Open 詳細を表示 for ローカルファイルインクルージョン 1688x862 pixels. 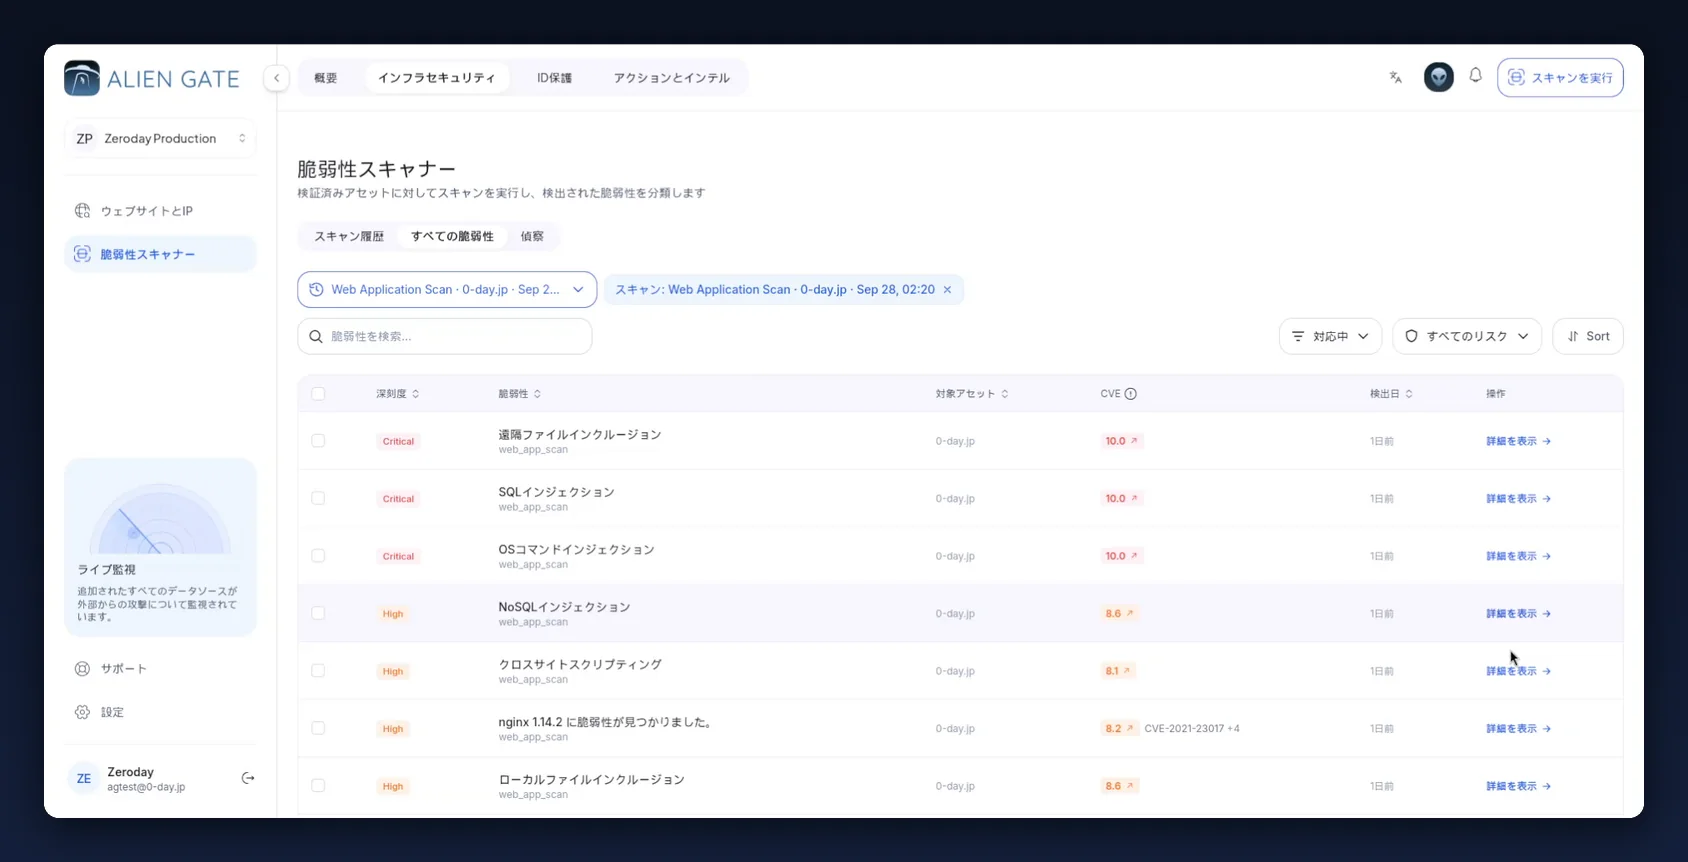1518,786
